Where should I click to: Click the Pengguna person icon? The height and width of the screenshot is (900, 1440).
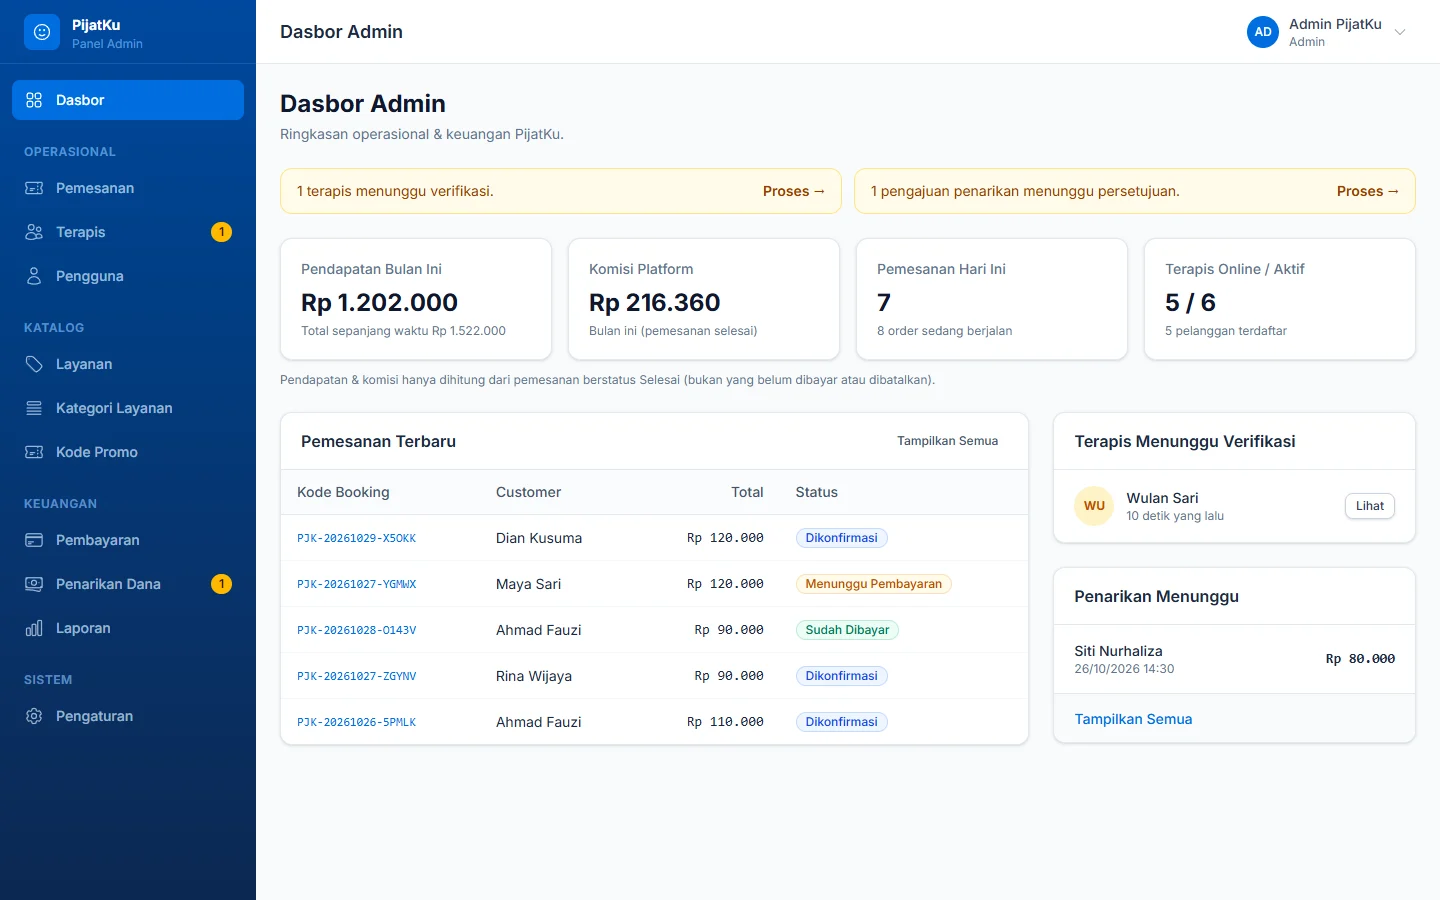click(x=34, y=276)
